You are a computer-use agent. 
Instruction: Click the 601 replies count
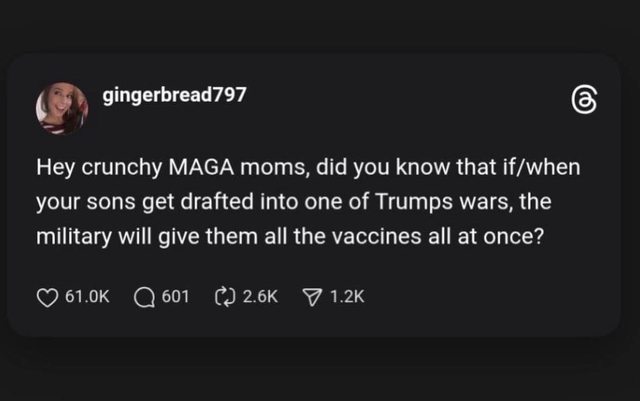[174, 297]
